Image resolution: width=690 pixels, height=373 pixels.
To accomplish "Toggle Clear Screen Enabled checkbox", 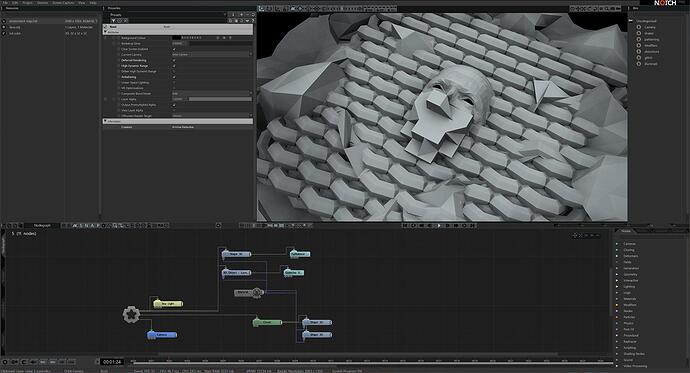I will tap(174, 49).
